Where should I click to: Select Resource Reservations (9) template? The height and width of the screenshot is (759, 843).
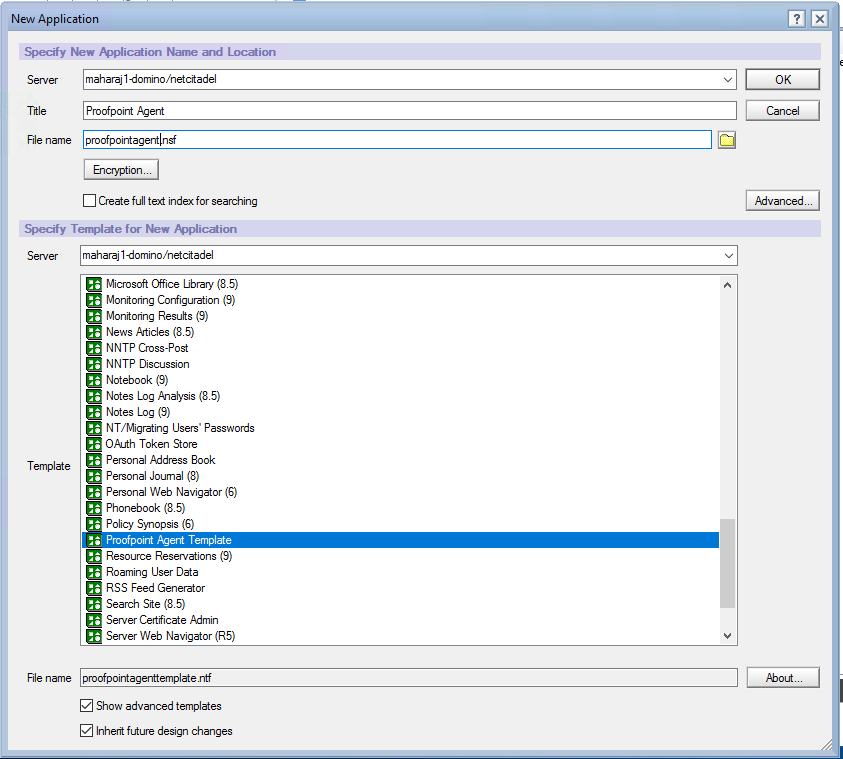pos(400,556)
